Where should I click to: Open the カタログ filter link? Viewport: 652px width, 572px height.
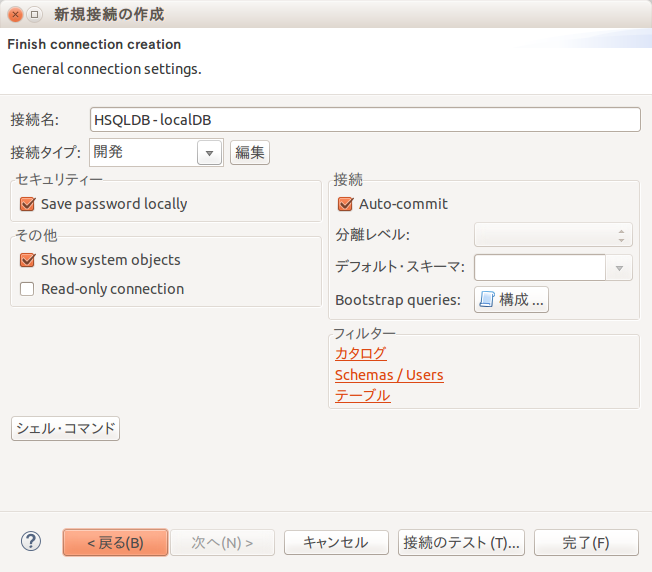coord(361,354)
